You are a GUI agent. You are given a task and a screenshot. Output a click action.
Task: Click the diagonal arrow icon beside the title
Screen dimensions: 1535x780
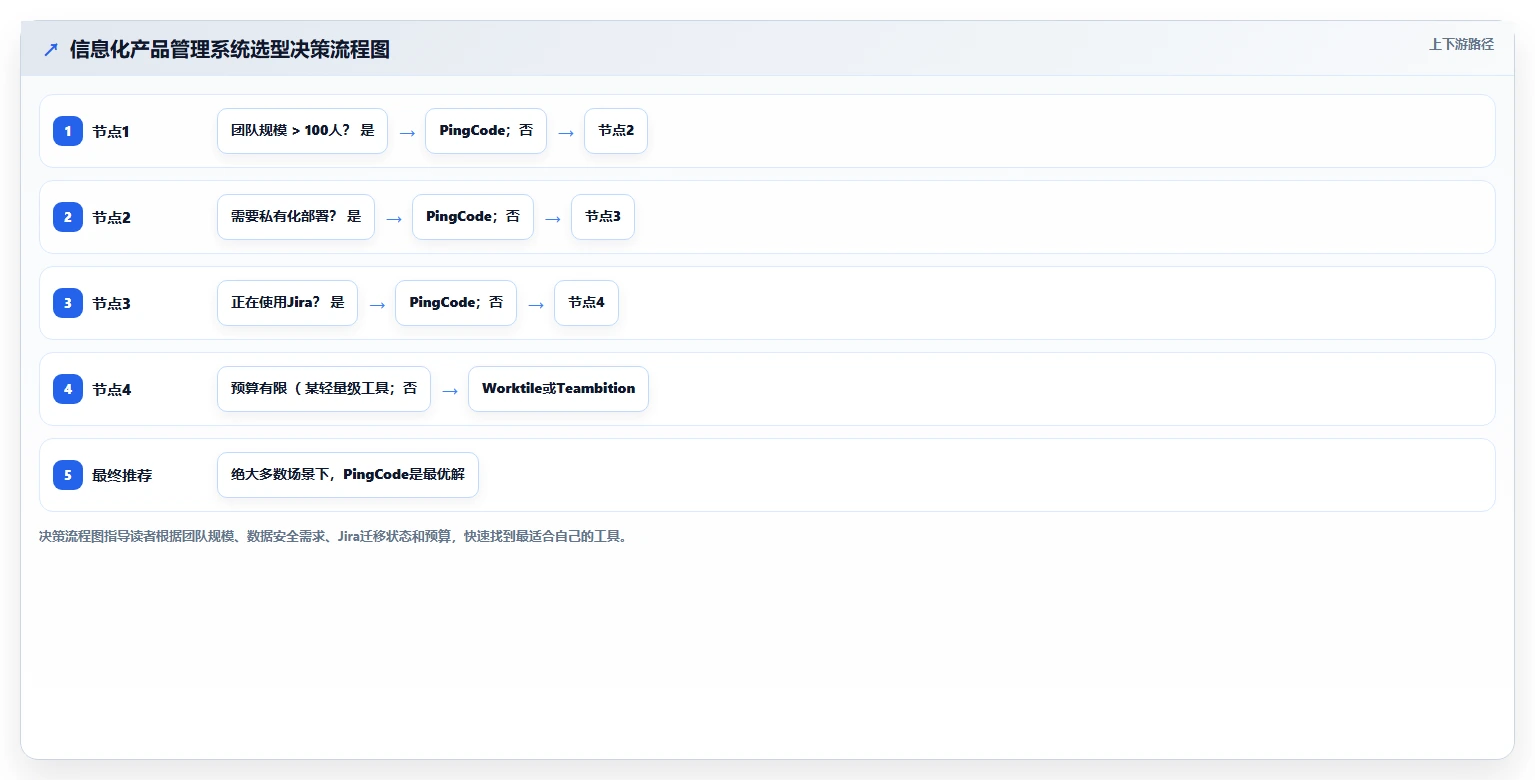pos(51,49)
